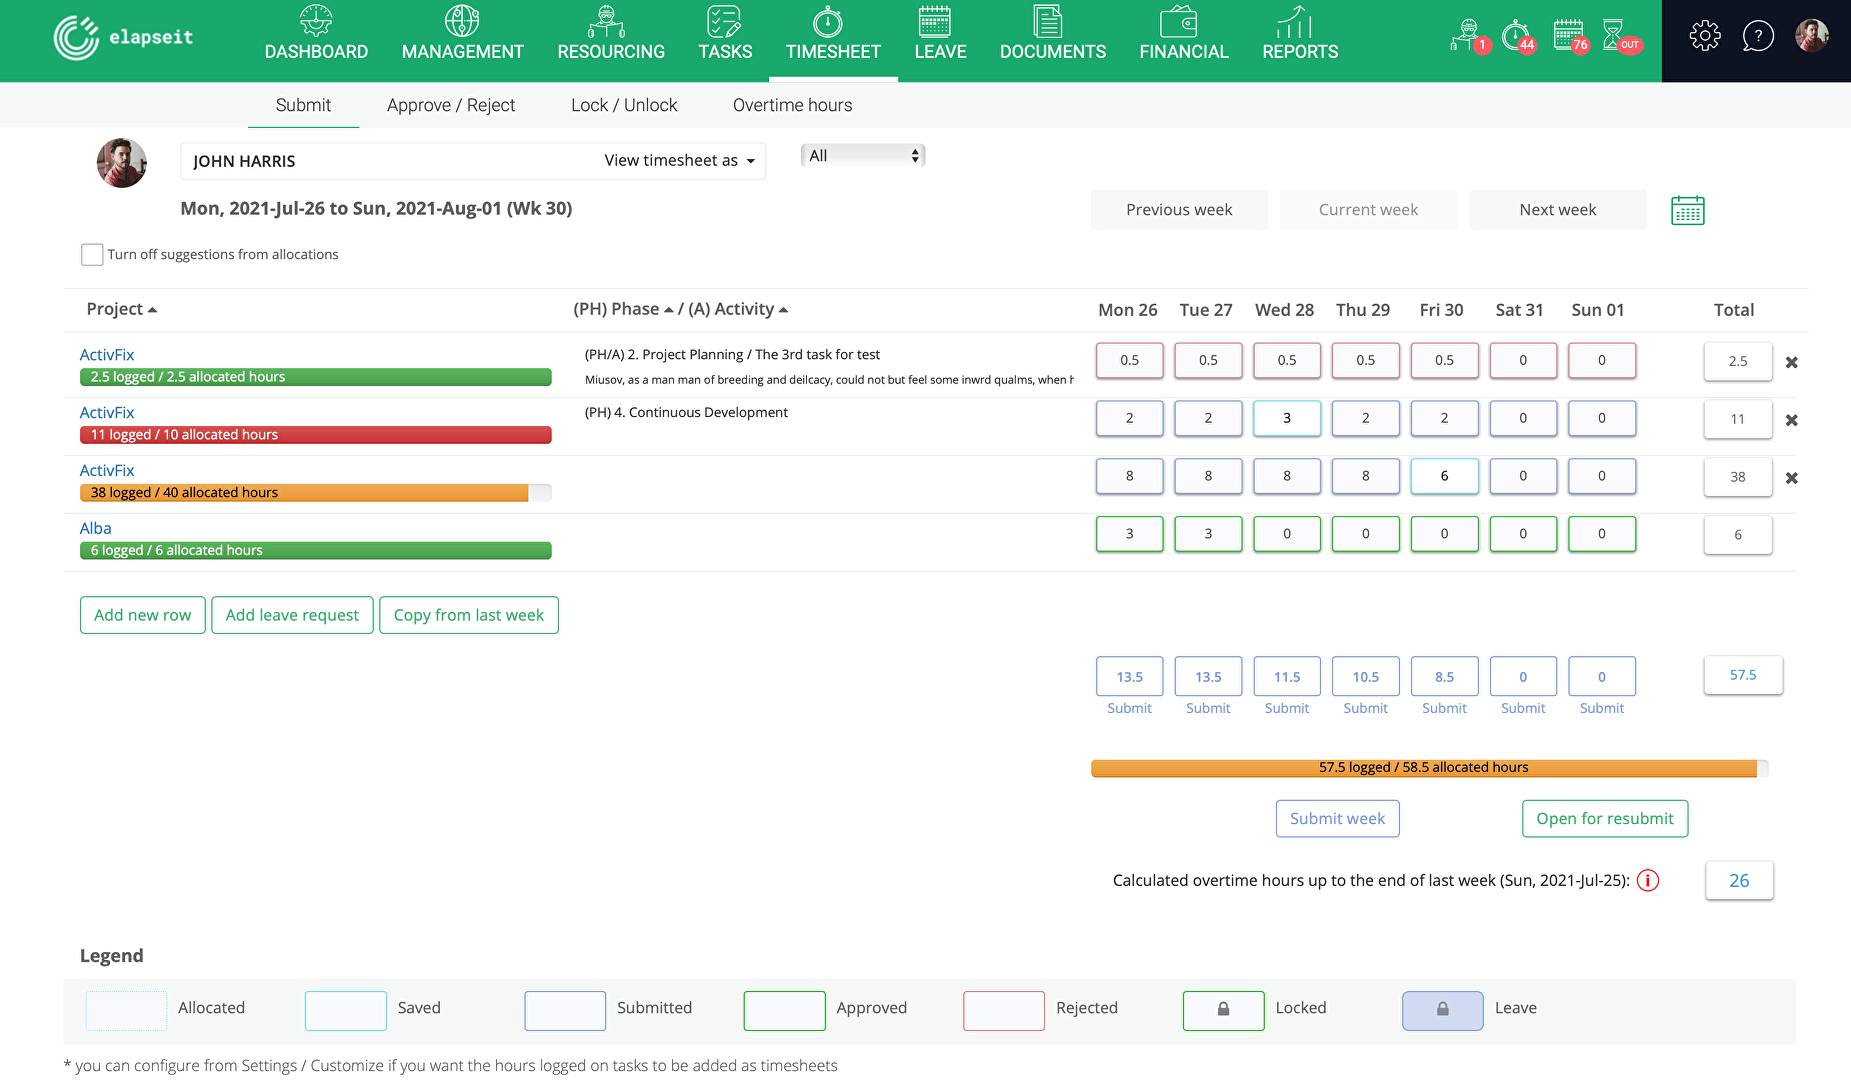Click the 11 logged / 10 allocated red bar
1851x1080 pixels.
tap(315, 434)
